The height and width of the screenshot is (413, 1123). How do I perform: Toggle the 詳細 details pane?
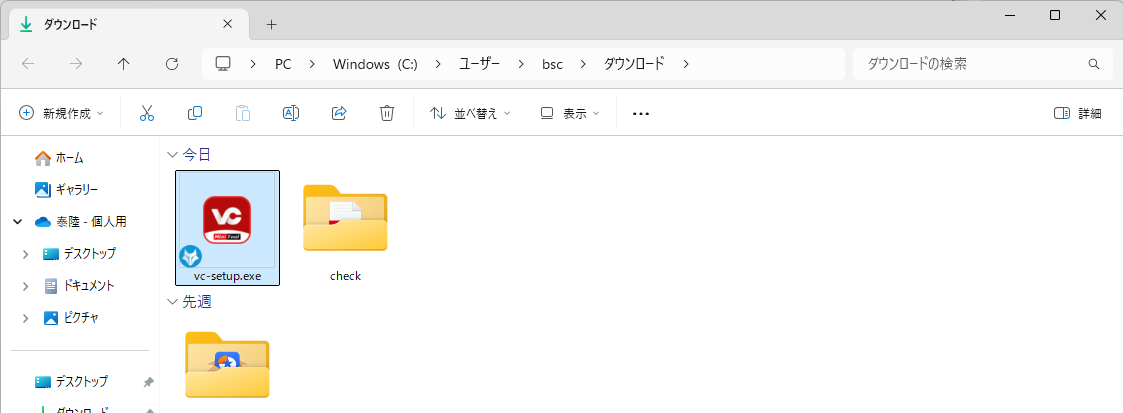coord(1078,113)
